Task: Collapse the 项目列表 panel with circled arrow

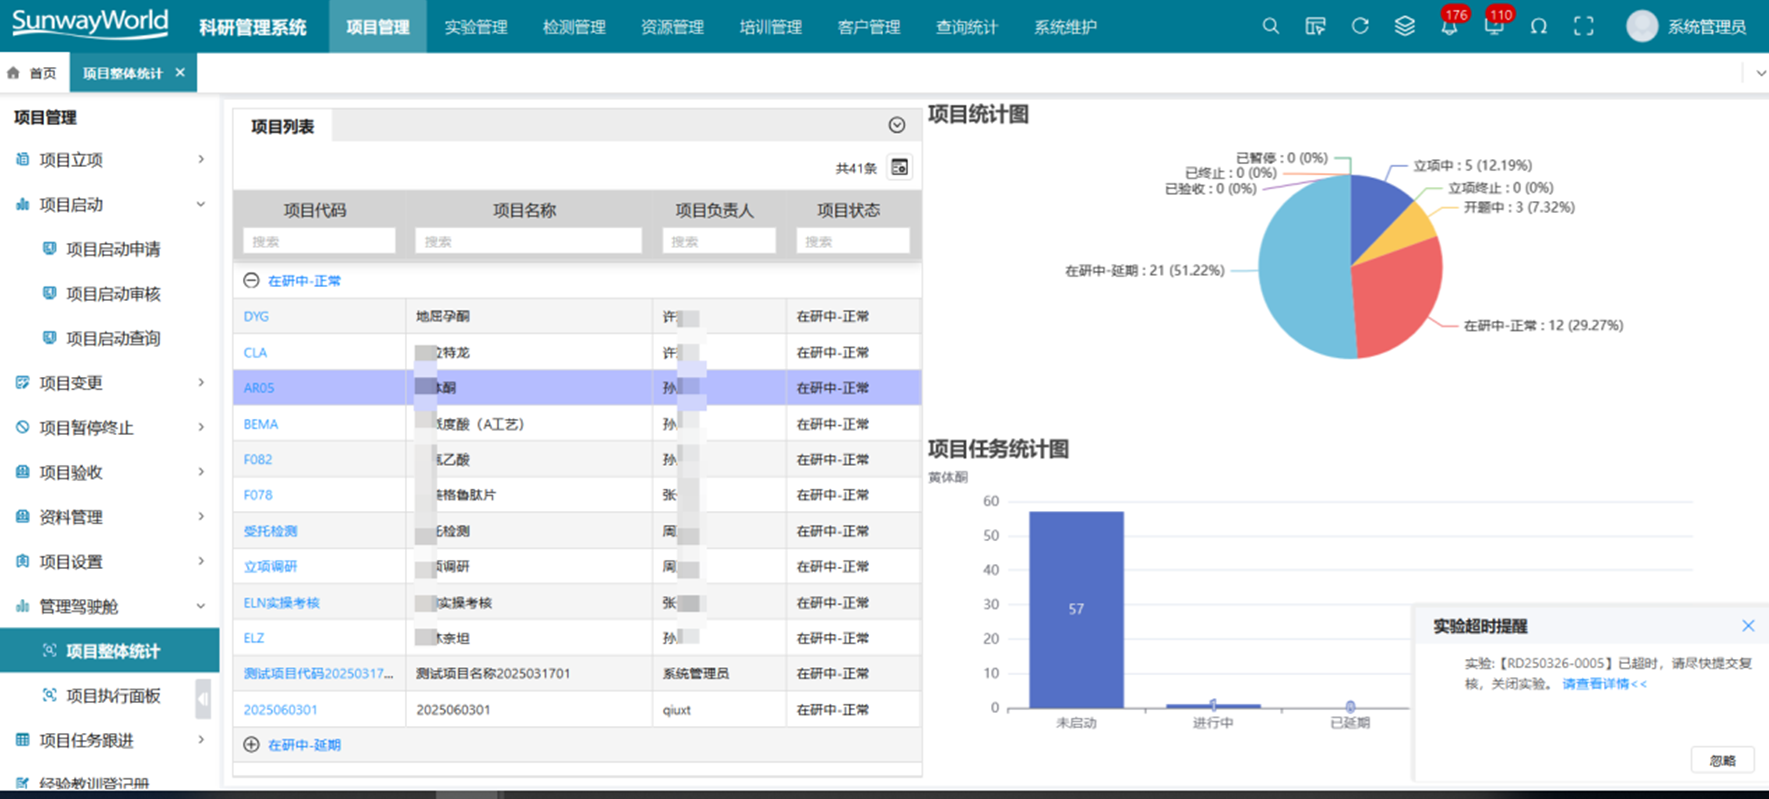Action: coord(897,125)
